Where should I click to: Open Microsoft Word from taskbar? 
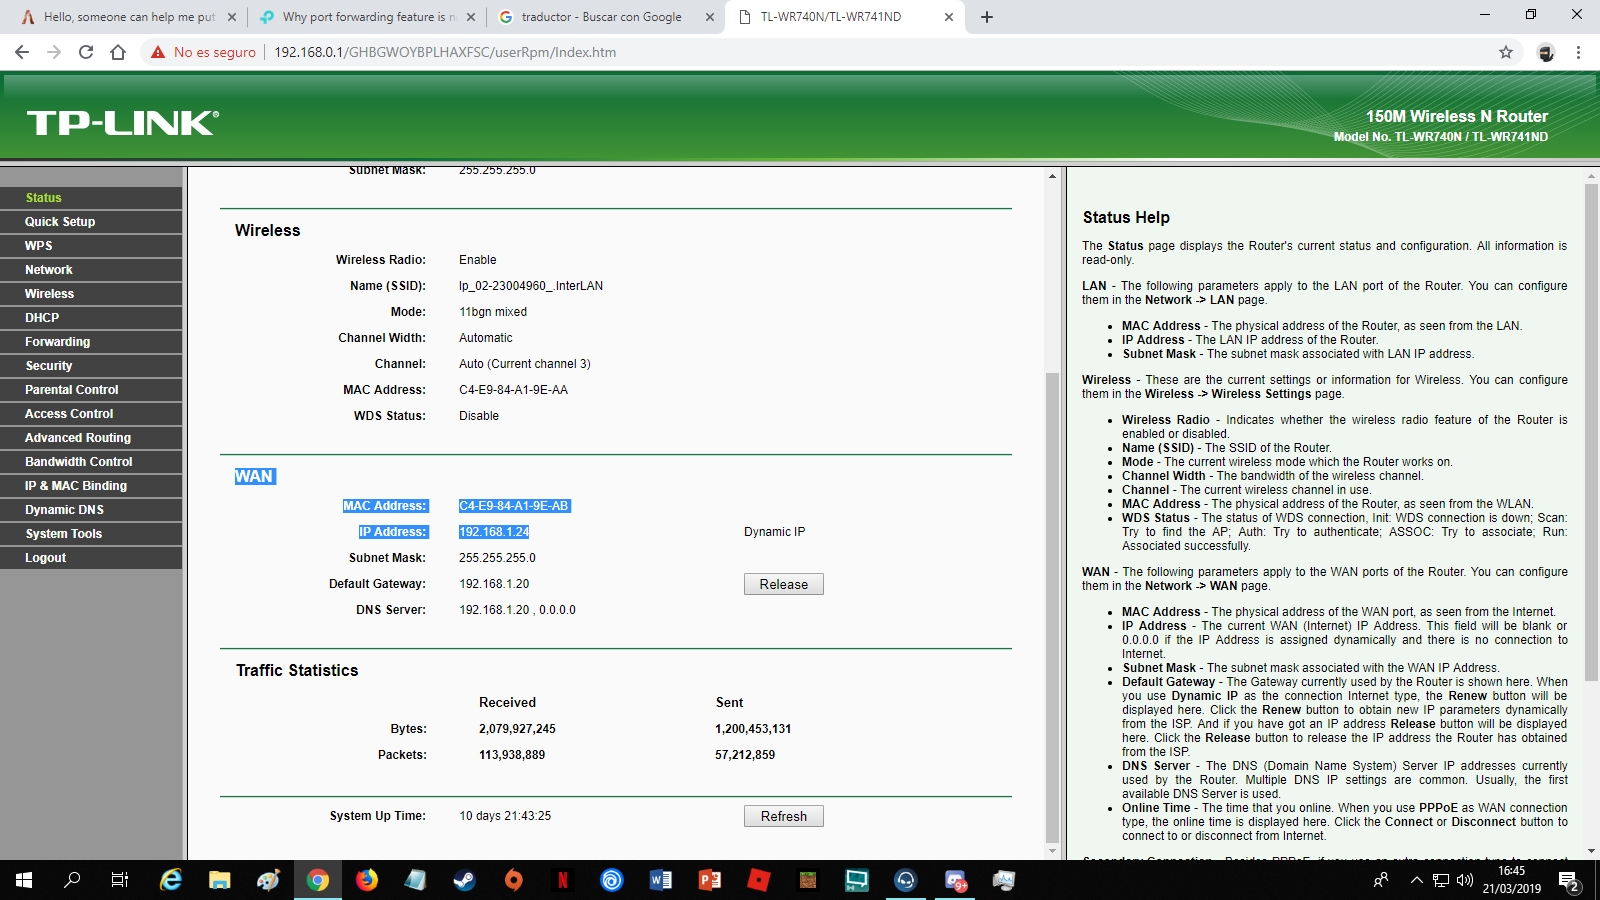click(661, 880)
